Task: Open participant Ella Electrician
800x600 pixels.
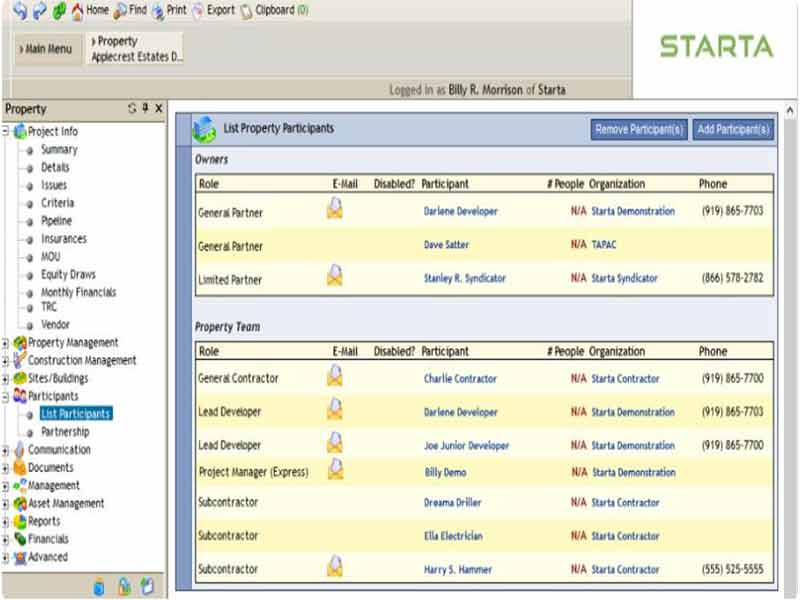Action: (453, 536)
